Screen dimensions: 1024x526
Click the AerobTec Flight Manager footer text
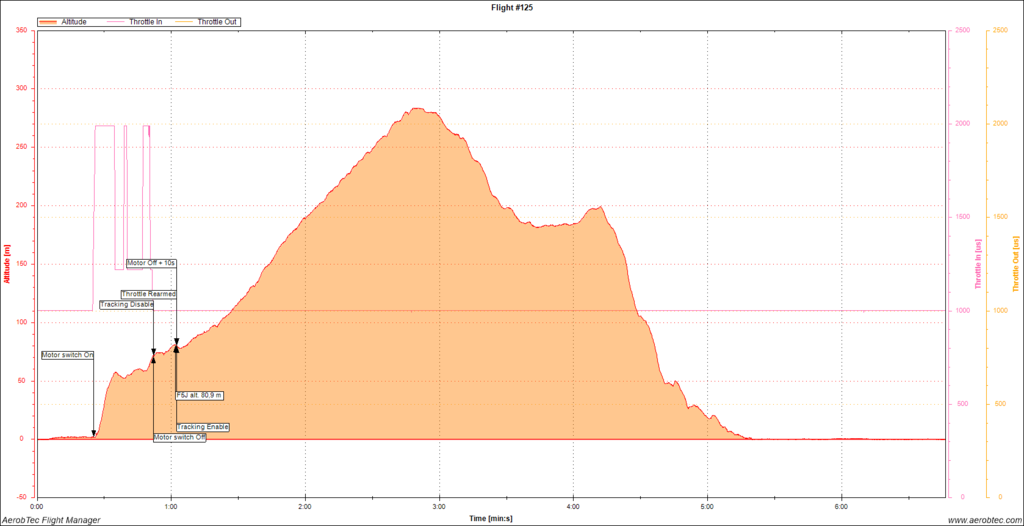pos(52,520)
